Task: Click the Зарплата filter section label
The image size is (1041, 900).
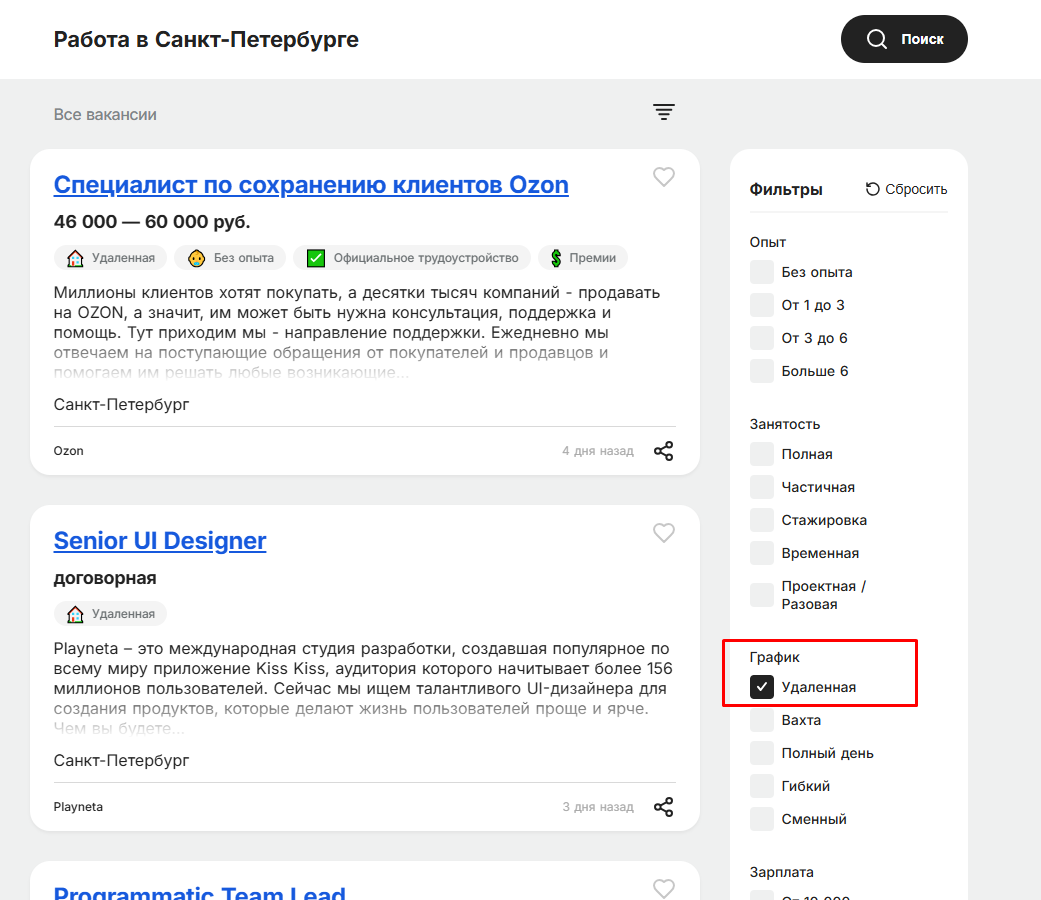Action: point(781,872)
